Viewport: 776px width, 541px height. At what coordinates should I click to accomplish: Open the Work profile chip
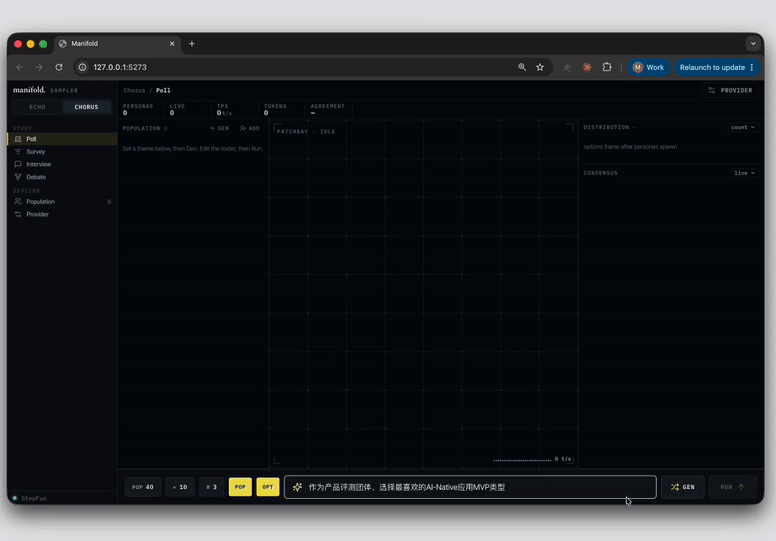point(649,67)
